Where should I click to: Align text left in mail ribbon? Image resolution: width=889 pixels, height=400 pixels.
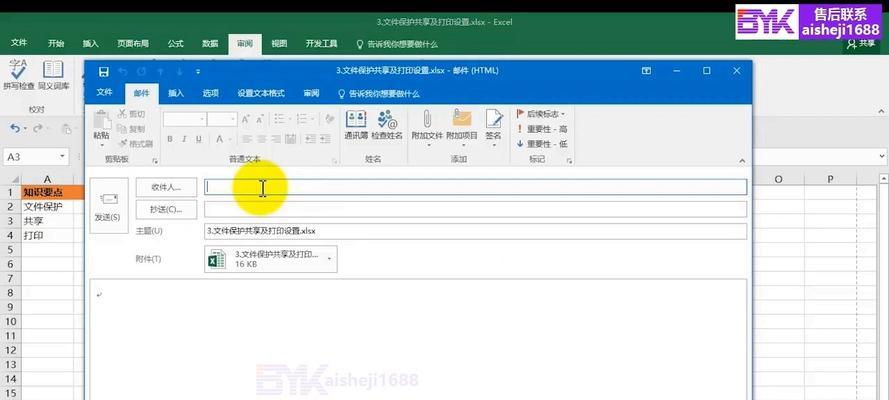tap(247, 139)
